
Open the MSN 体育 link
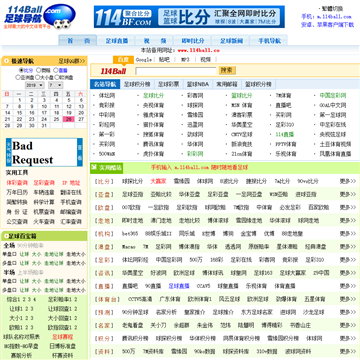242,105
